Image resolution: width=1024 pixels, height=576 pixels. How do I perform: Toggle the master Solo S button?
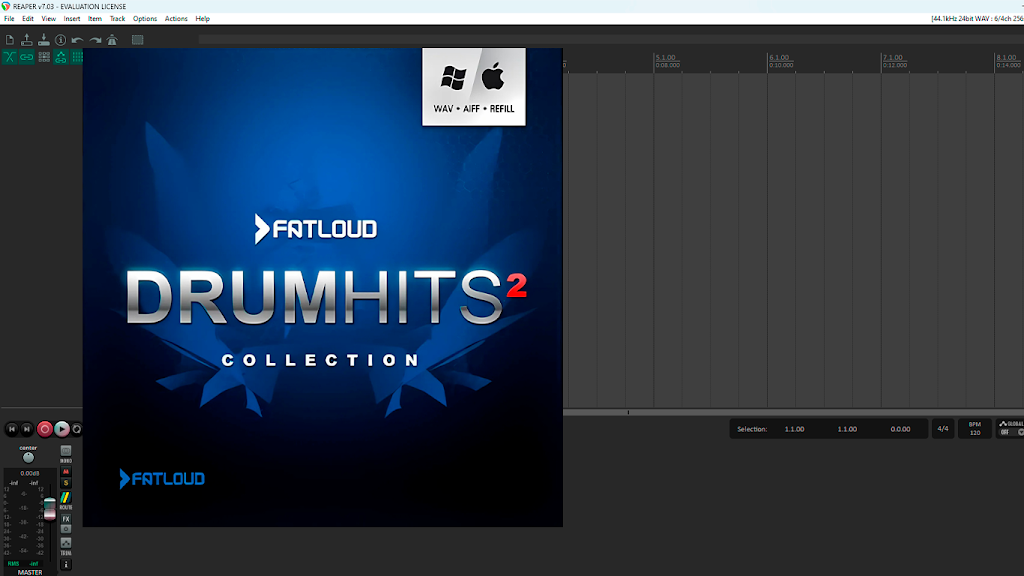tap(66, 483)
